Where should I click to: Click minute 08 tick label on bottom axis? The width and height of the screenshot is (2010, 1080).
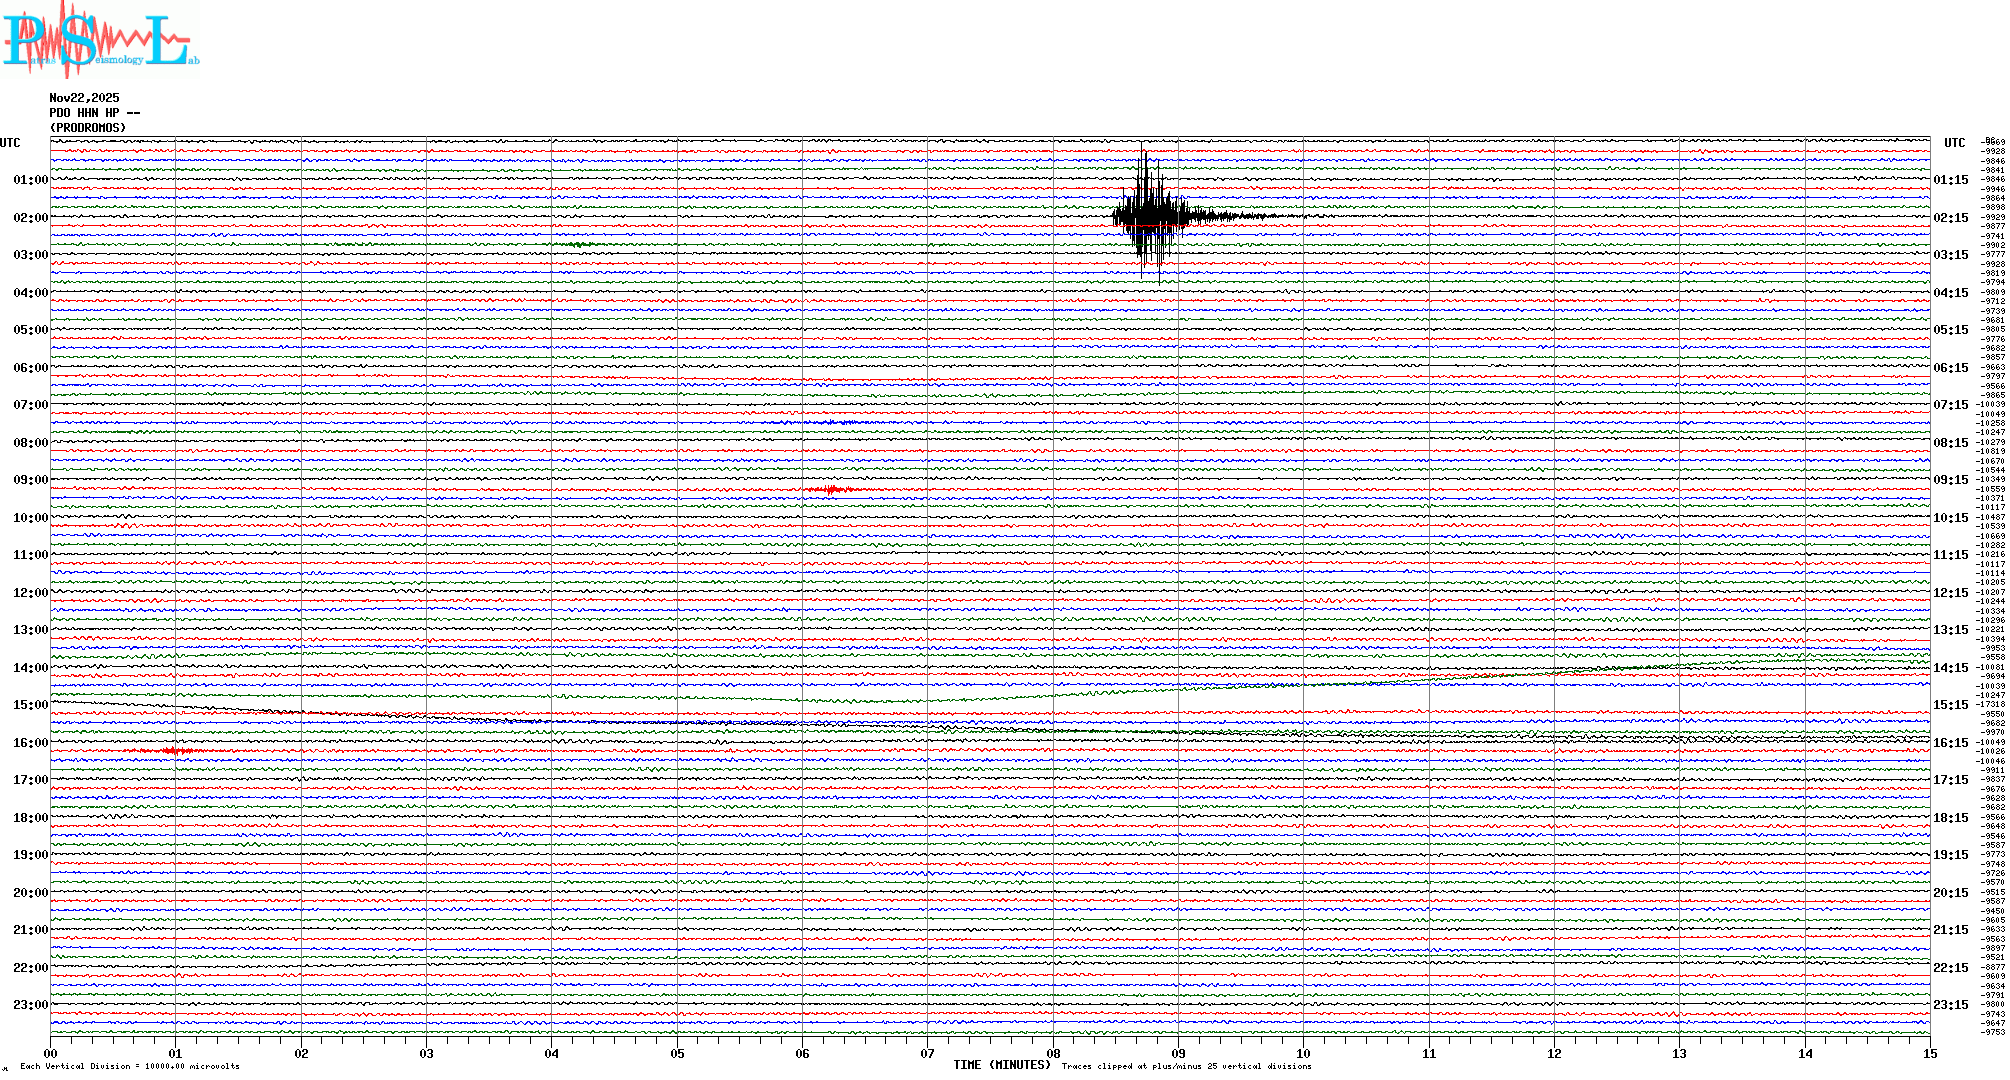pyautogui.click(x=1053, y=1053)
